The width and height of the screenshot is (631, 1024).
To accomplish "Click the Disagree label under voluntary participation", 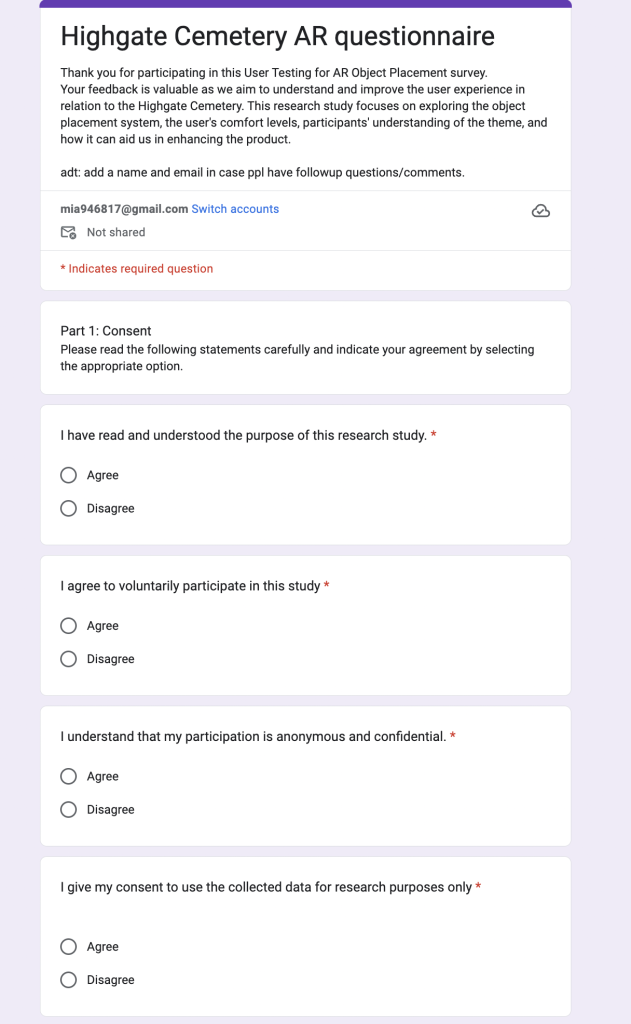I will pyautogui.click(x=110, y=660).
